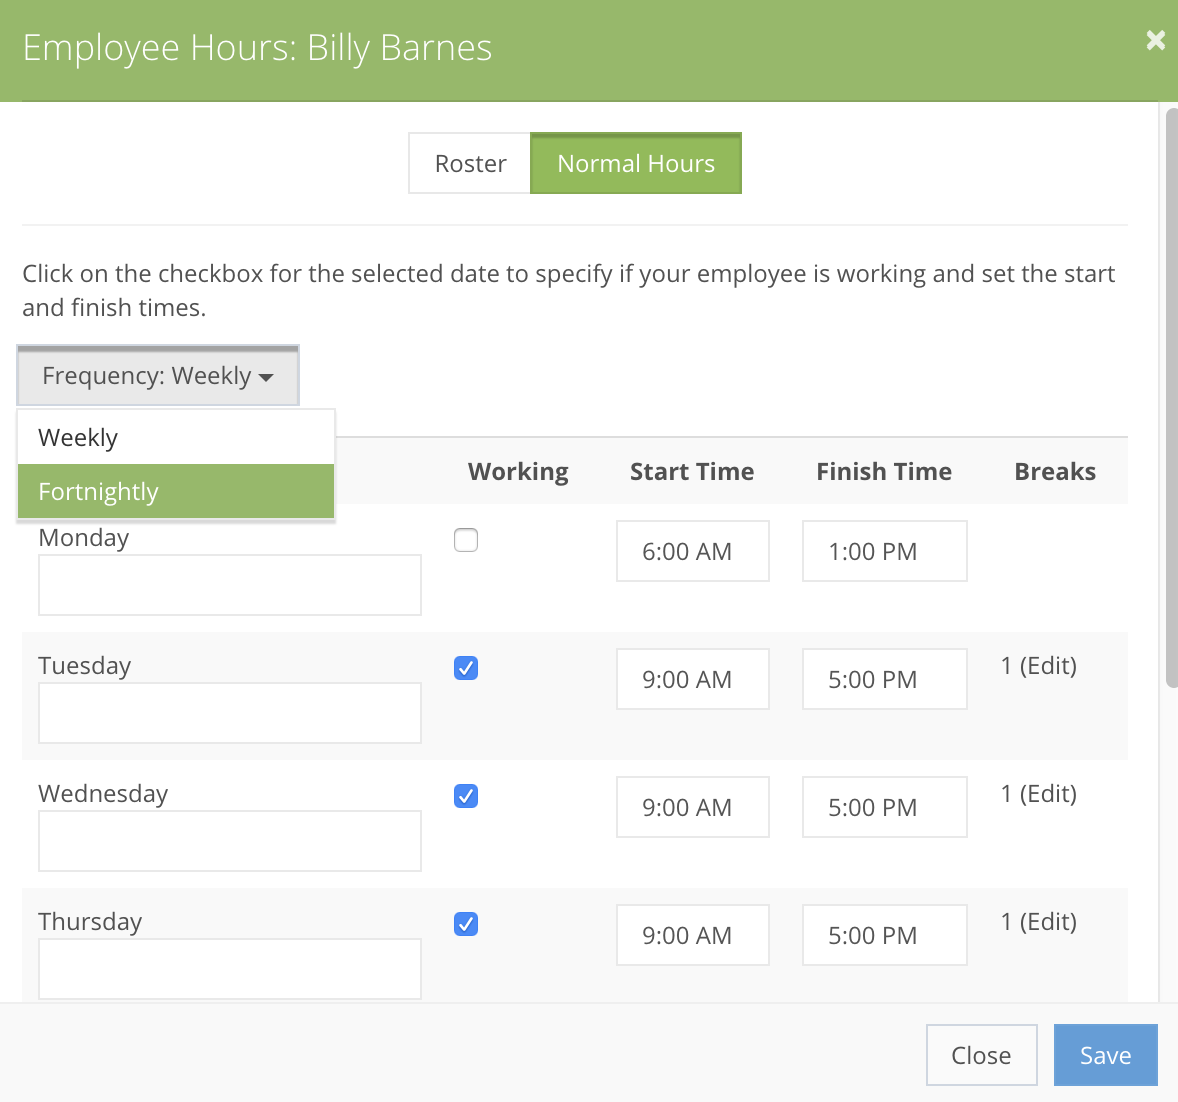Adjust Monday's 1:00 PM finish time
1178x1102 pixels.
[884, 551]
